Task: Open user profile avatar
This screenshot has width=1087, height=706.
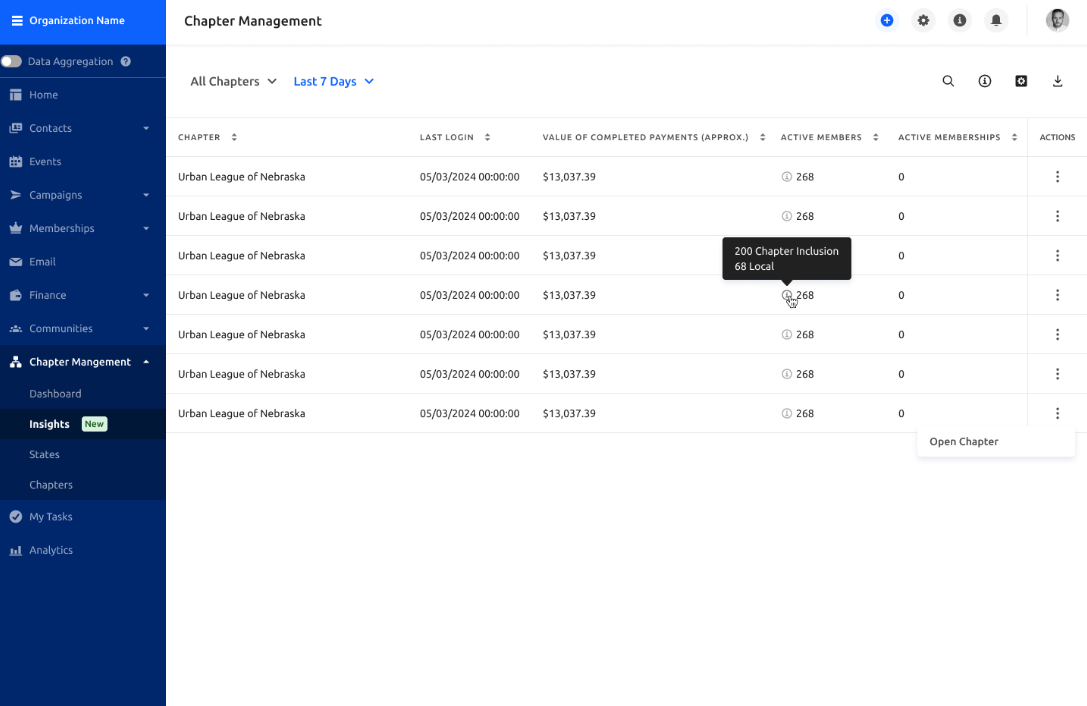Action: pyautogui.click(x=1057, y=20)
